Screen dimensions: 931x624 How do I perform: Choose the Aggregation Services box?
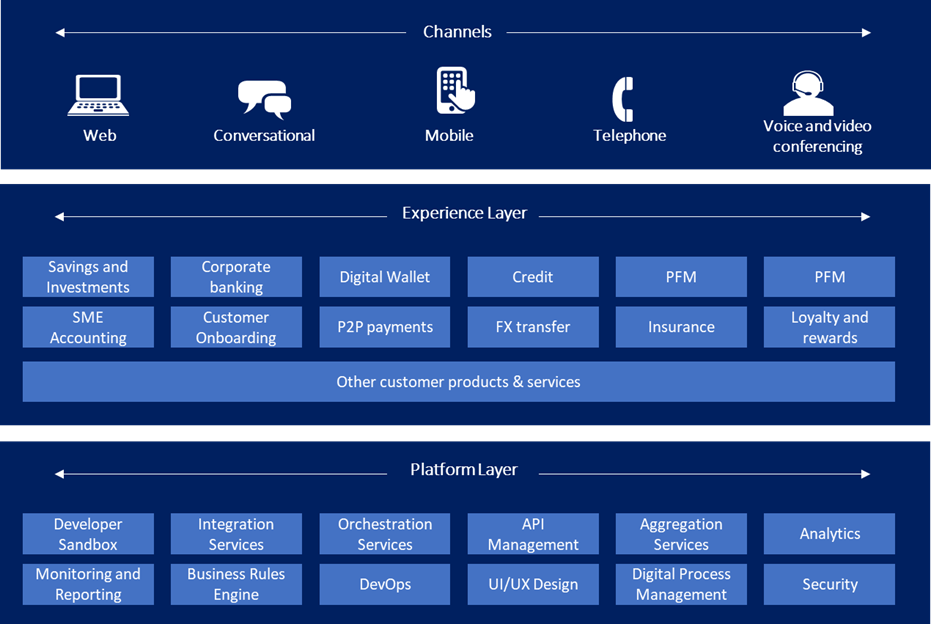(681, 534)
